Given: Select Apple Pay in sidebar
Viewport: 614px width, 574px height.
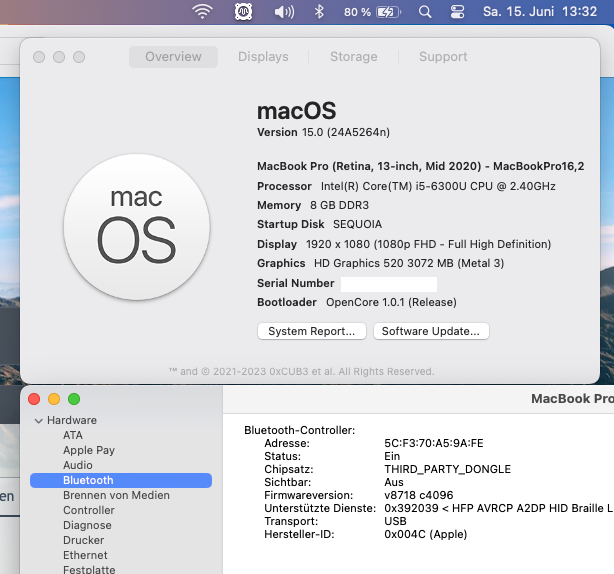Looking at the screenshot, I should coord(89,450).
